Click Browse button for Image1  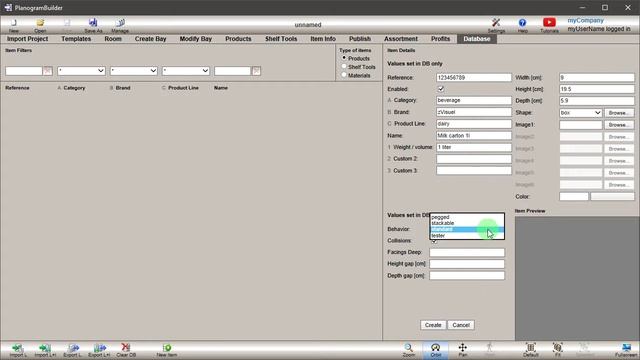[x=619, y=124]
